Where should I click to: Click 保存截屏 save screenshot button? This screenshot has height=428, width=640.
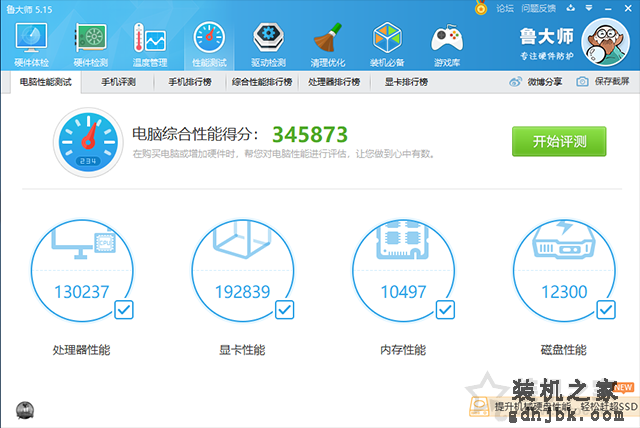(x=603, y=82)
